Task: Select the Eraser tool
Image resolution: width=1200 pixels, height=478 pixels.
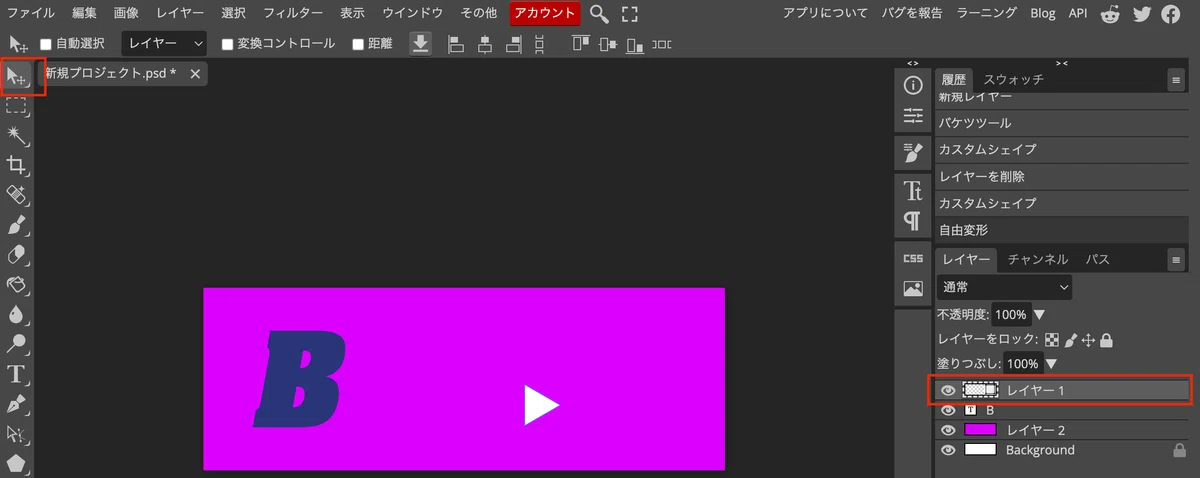Action: click(17, 255)
